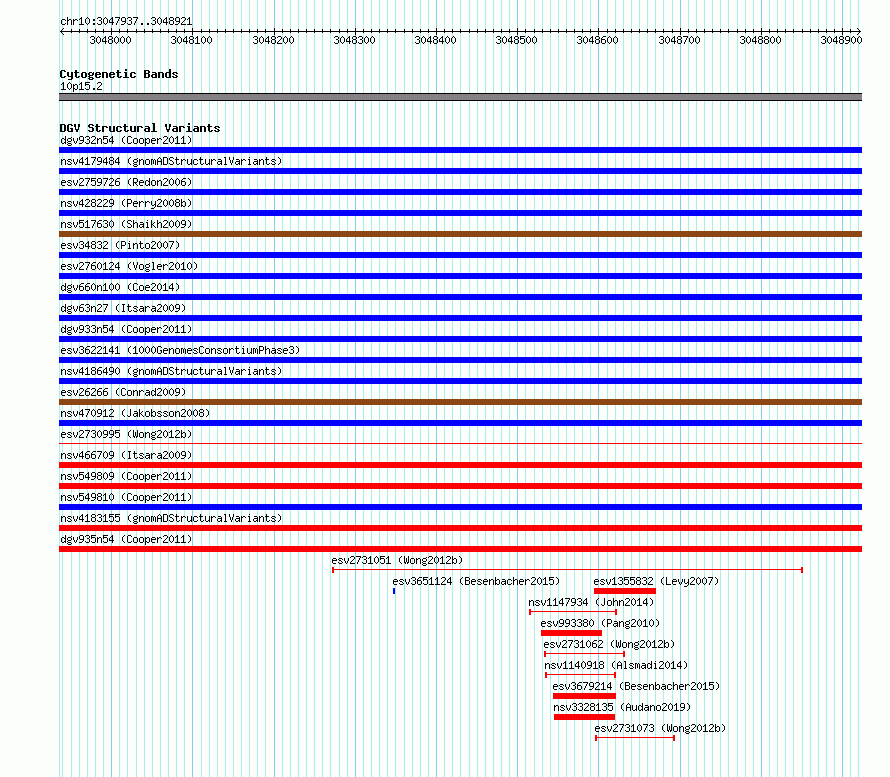Image resolution: width=890 pixels, height=777 pixels.
Task: Click the red bar under nsv466709
Action: pos(460,465)
